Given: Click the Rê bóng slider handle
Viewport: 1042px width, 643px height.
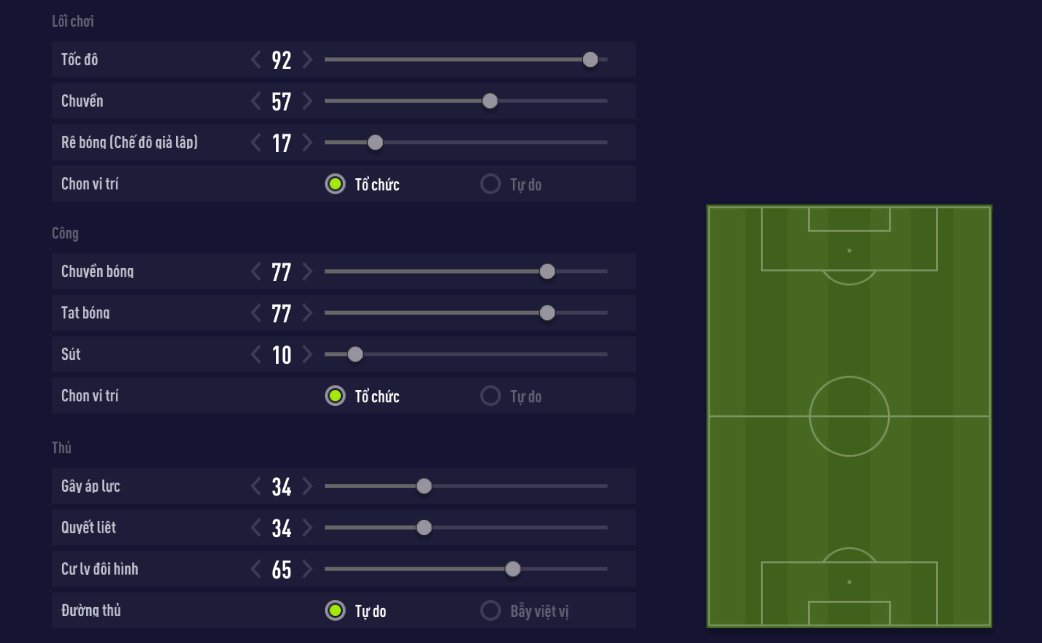Looking at the screenshot, I should tap(375, 143).
